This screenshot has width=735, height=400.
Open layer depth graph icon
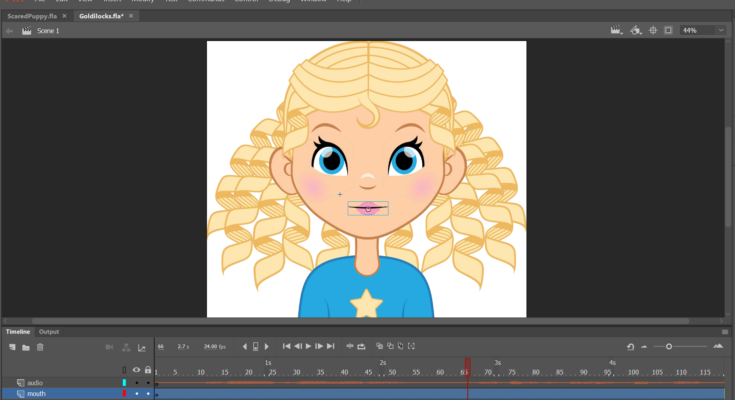(x=142, y=347)
